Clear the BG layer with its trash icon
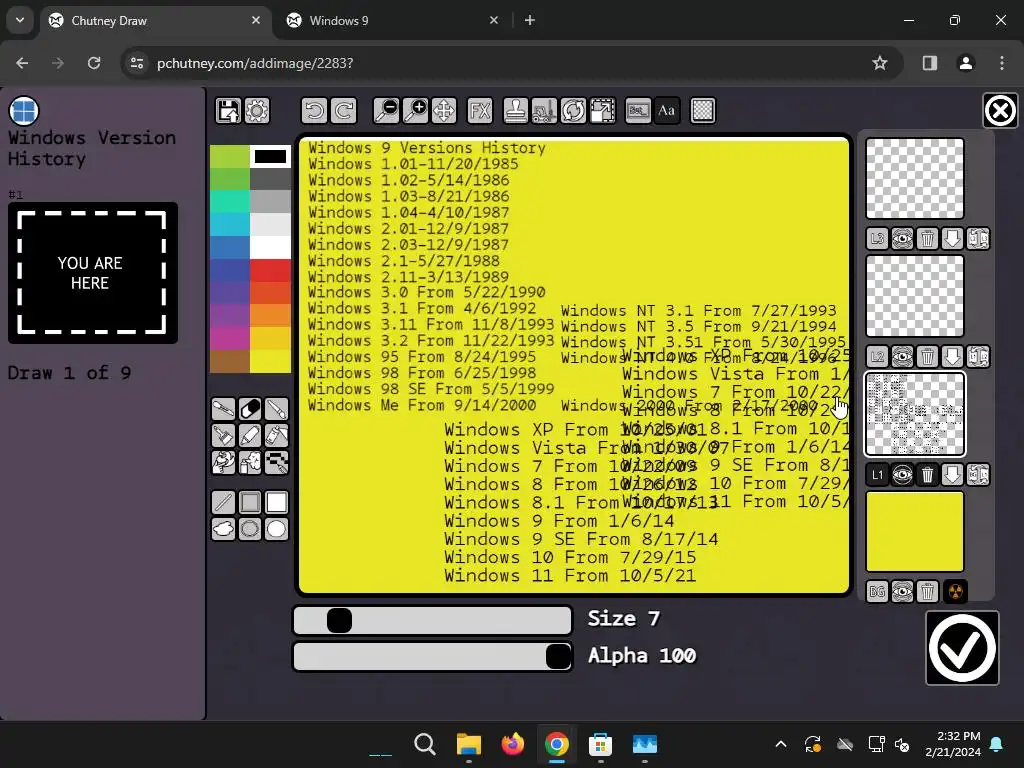The height and width of the screenshot is (768, 1024). pos(927,592)
